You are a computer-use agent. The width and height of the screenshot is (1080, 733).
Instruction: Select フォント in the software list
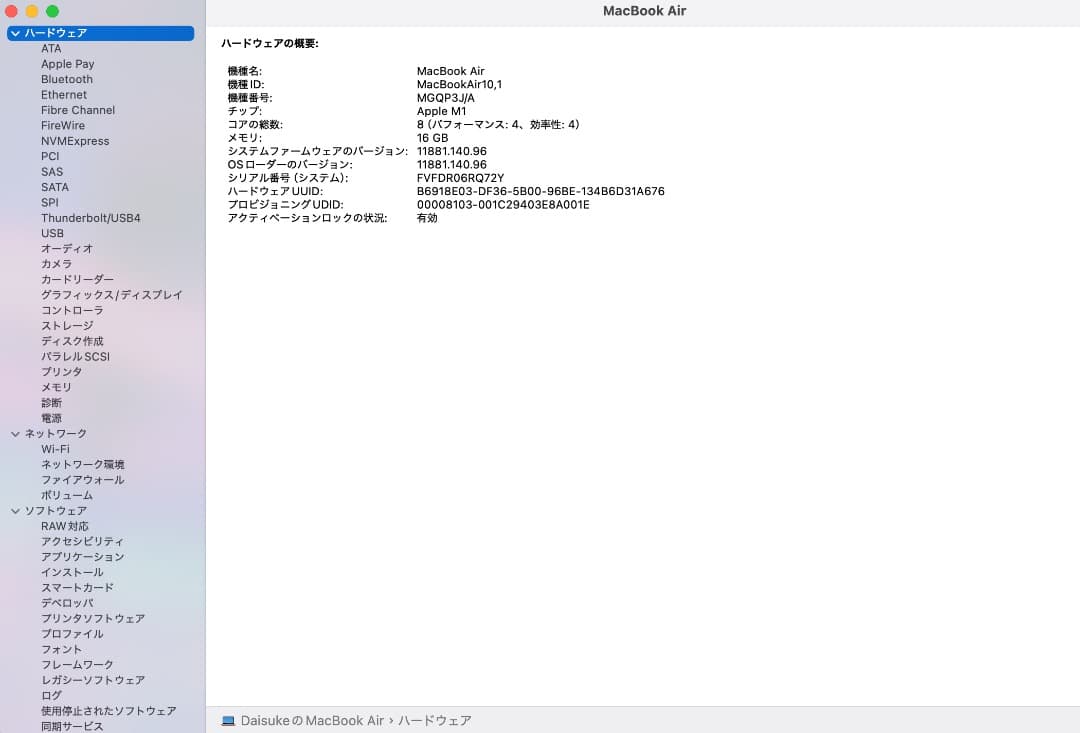tap(61, 649)
